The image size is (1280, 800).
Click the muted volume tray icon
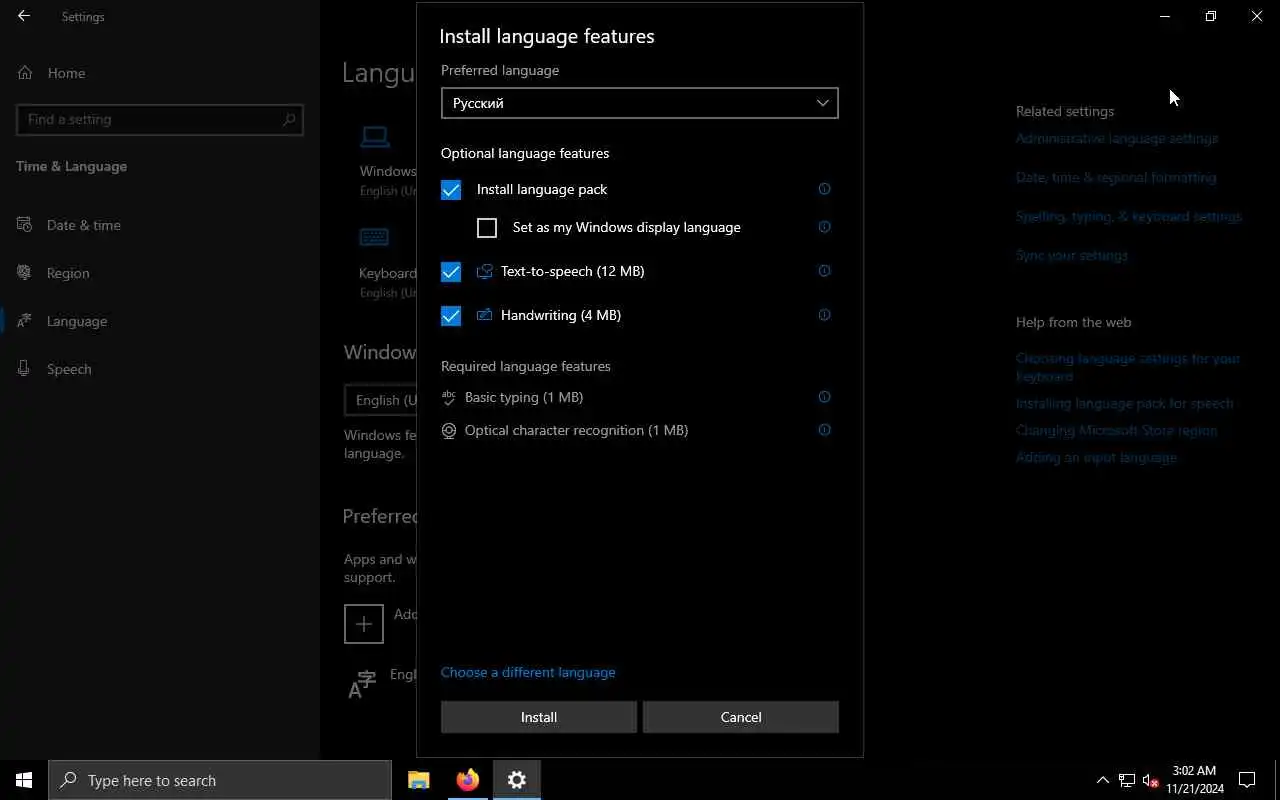point(1150,780)
